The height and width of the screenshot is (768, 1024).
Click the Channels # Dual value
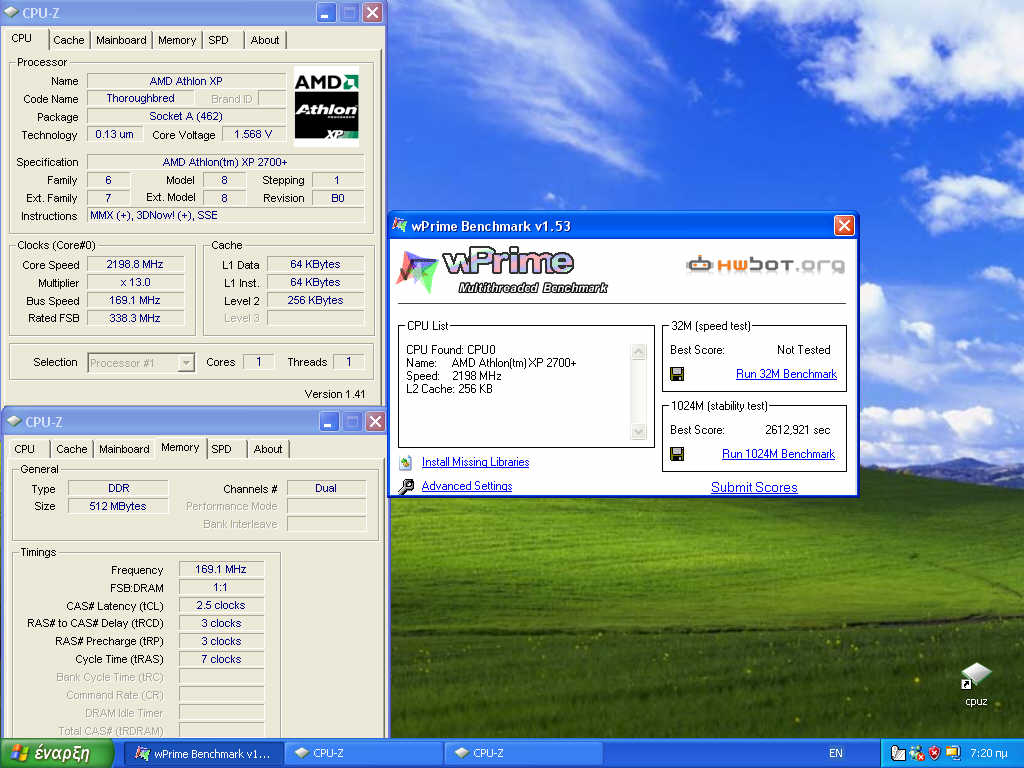coord(326,488)
